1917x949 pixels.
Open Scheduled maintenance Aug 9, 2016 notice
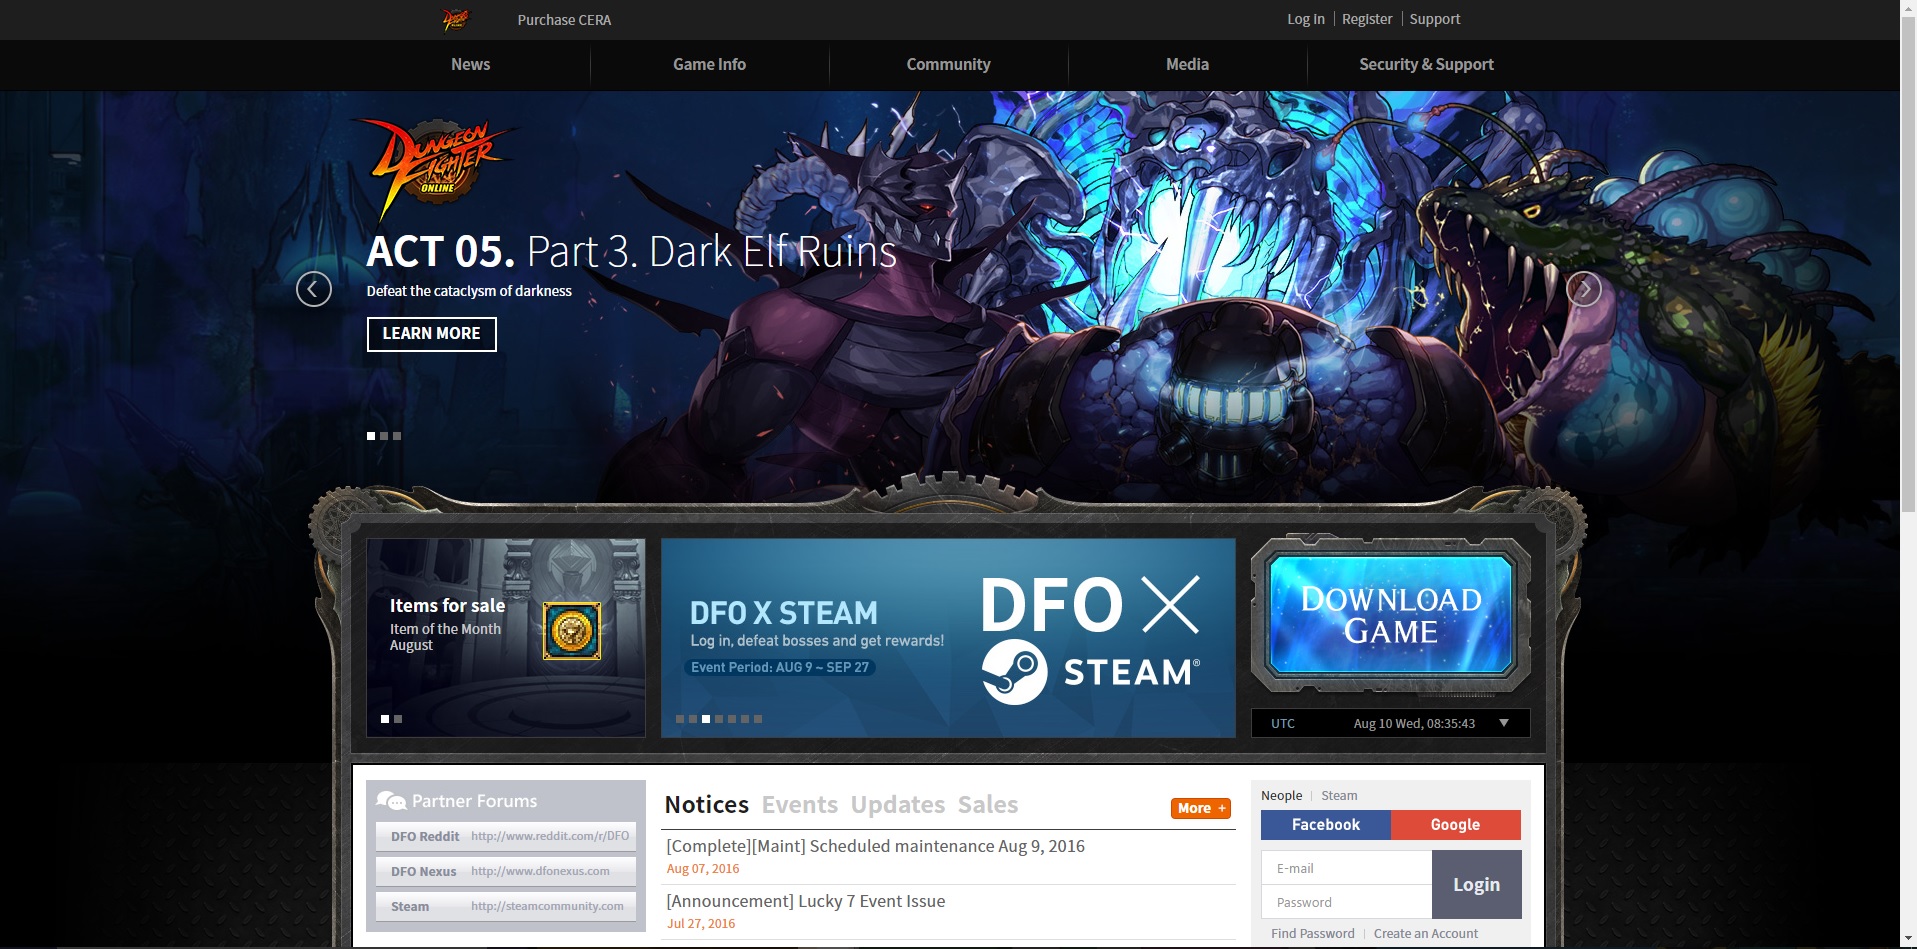875,846
